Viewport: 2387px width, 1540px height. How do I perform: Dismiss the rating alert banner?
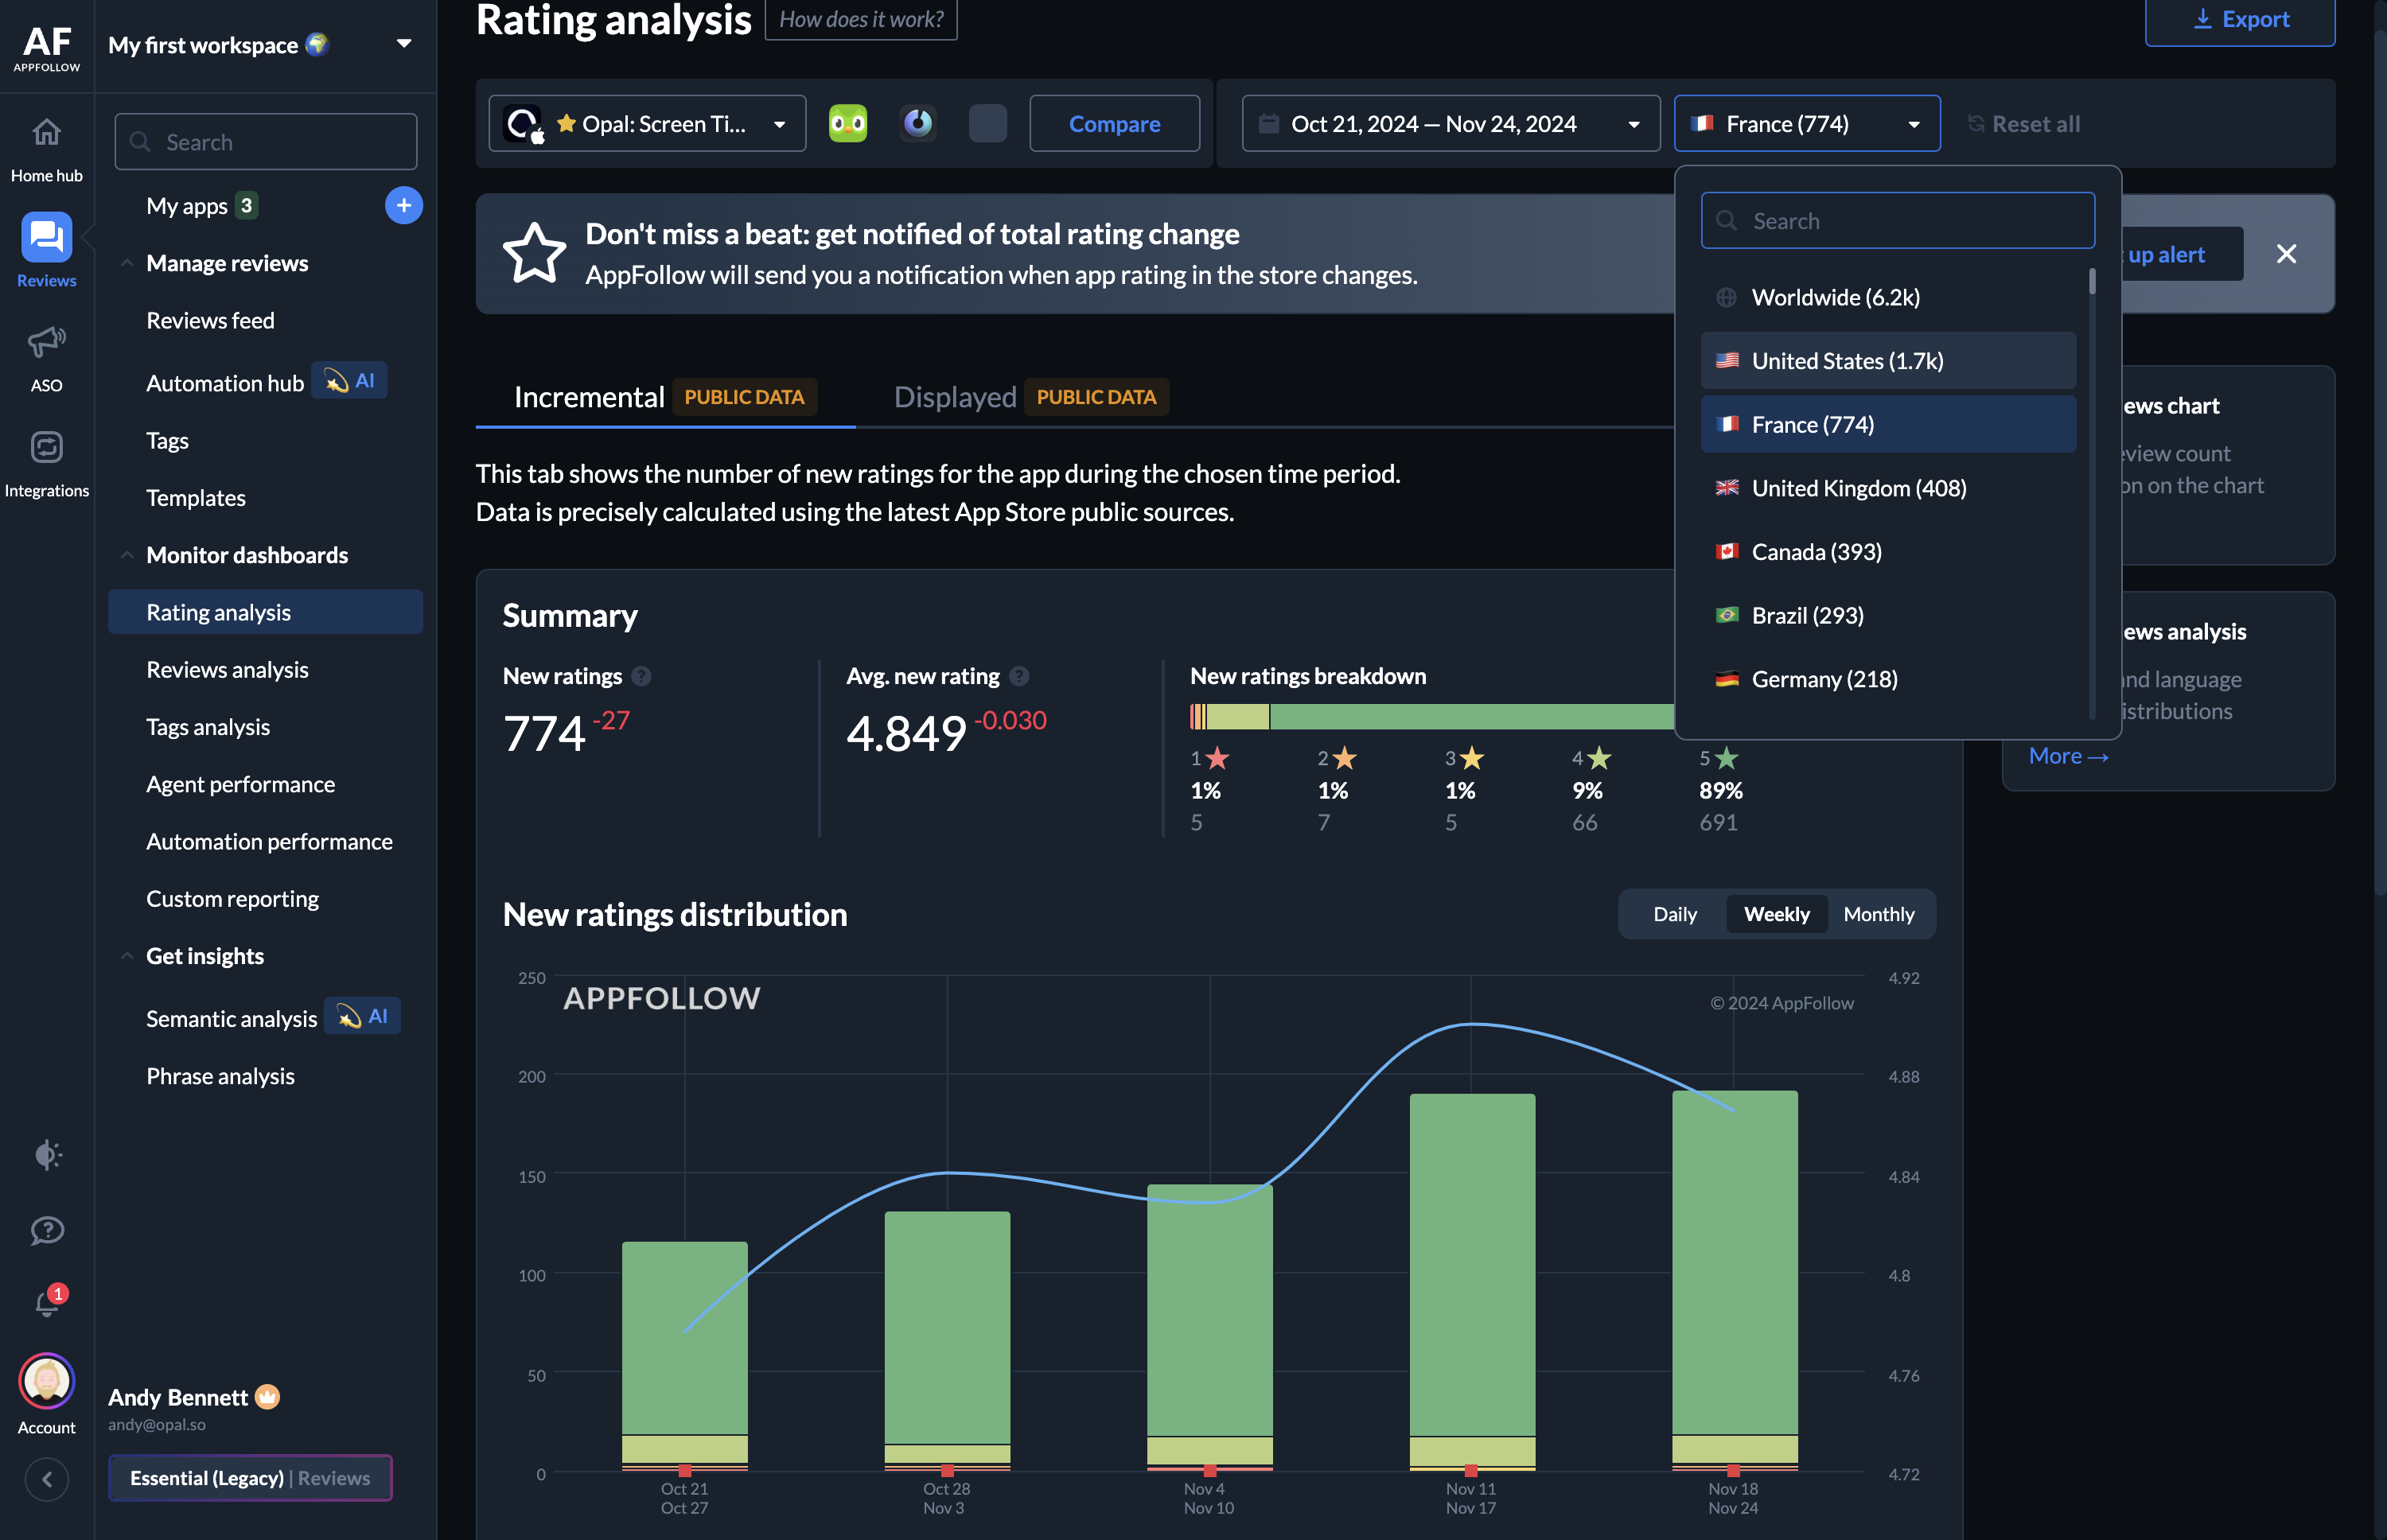coord(2285,254)
